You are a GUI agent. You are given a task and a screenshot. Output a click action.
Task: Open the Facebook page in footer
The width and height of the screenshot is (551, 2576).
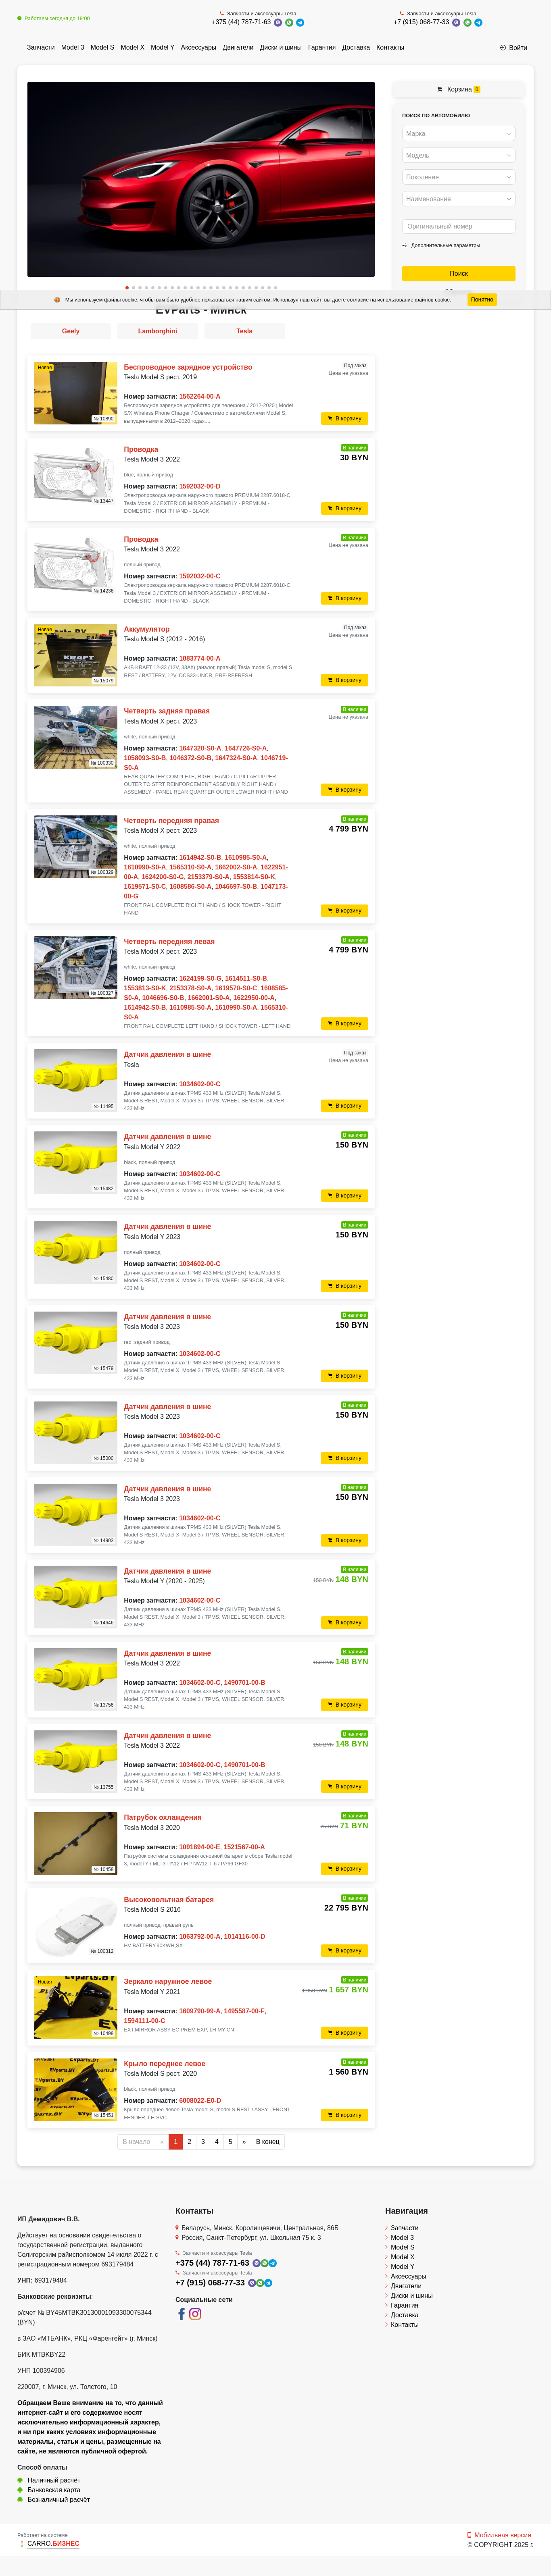pyautogui.click(x=182, y=2314)
